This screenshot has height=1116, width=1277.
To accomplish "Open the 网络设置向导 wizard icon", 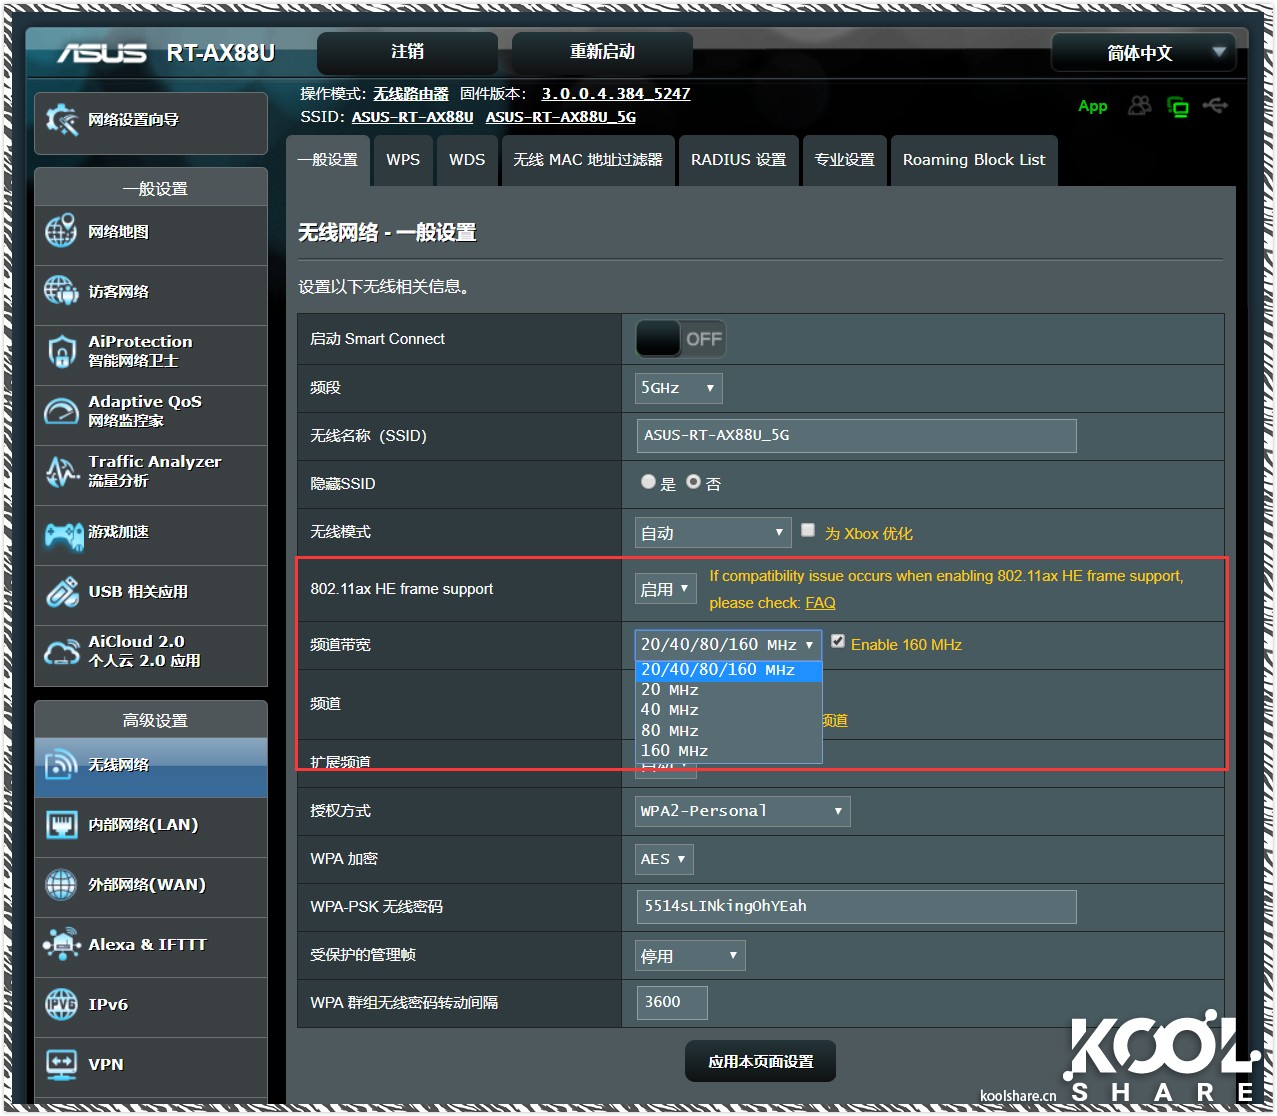I will pyautogui.click(x=61, y=120).
